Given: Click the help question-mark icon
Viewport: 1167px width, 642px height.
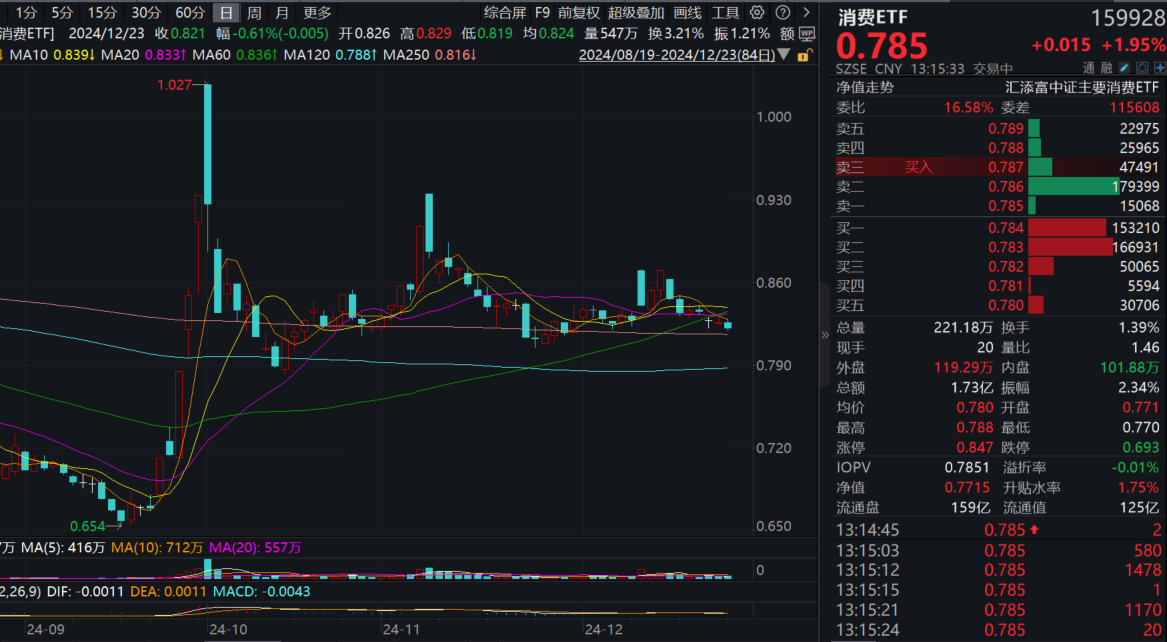Looking at the screenshot, I should click(x=782, y=12).
